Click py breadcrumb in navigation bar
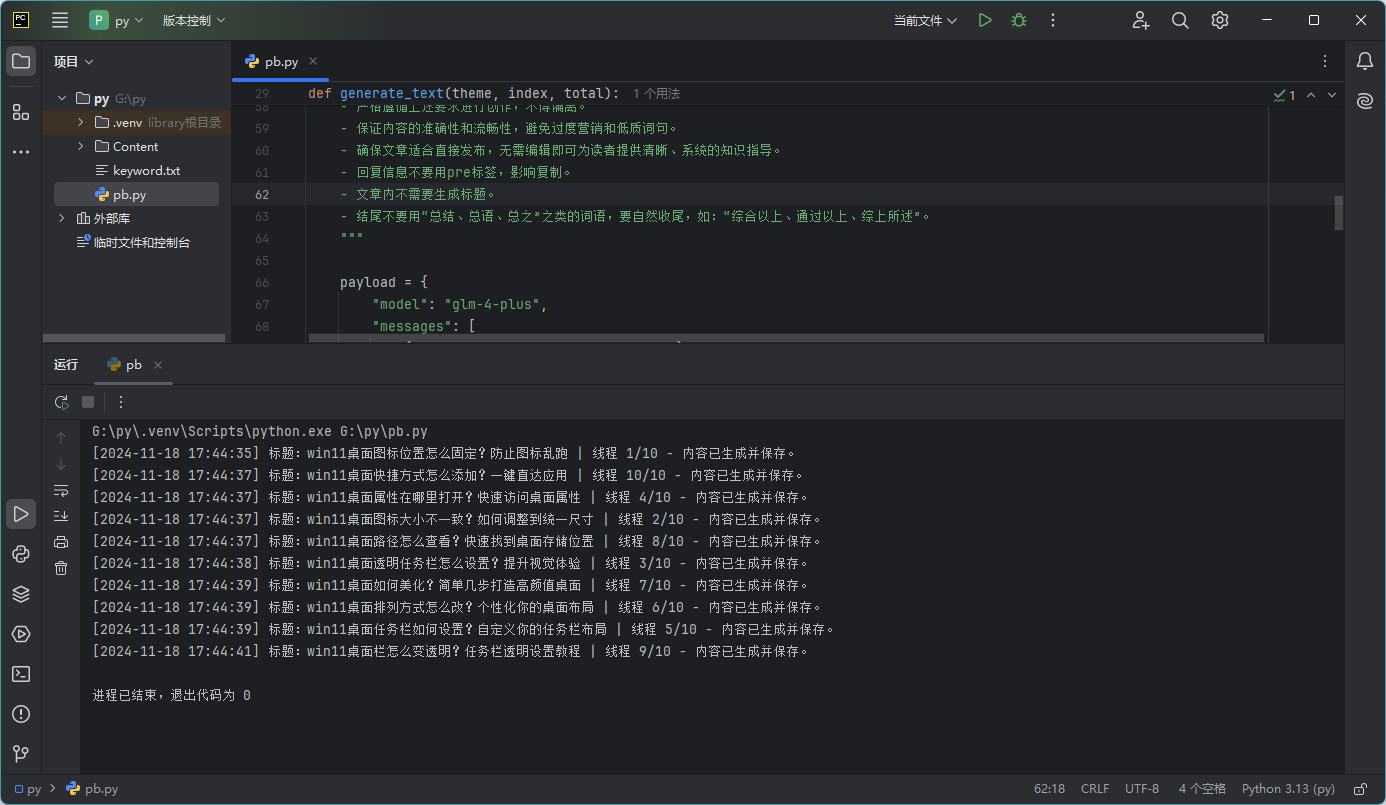Screen dimensions: 1386x805 pos(28,789)
